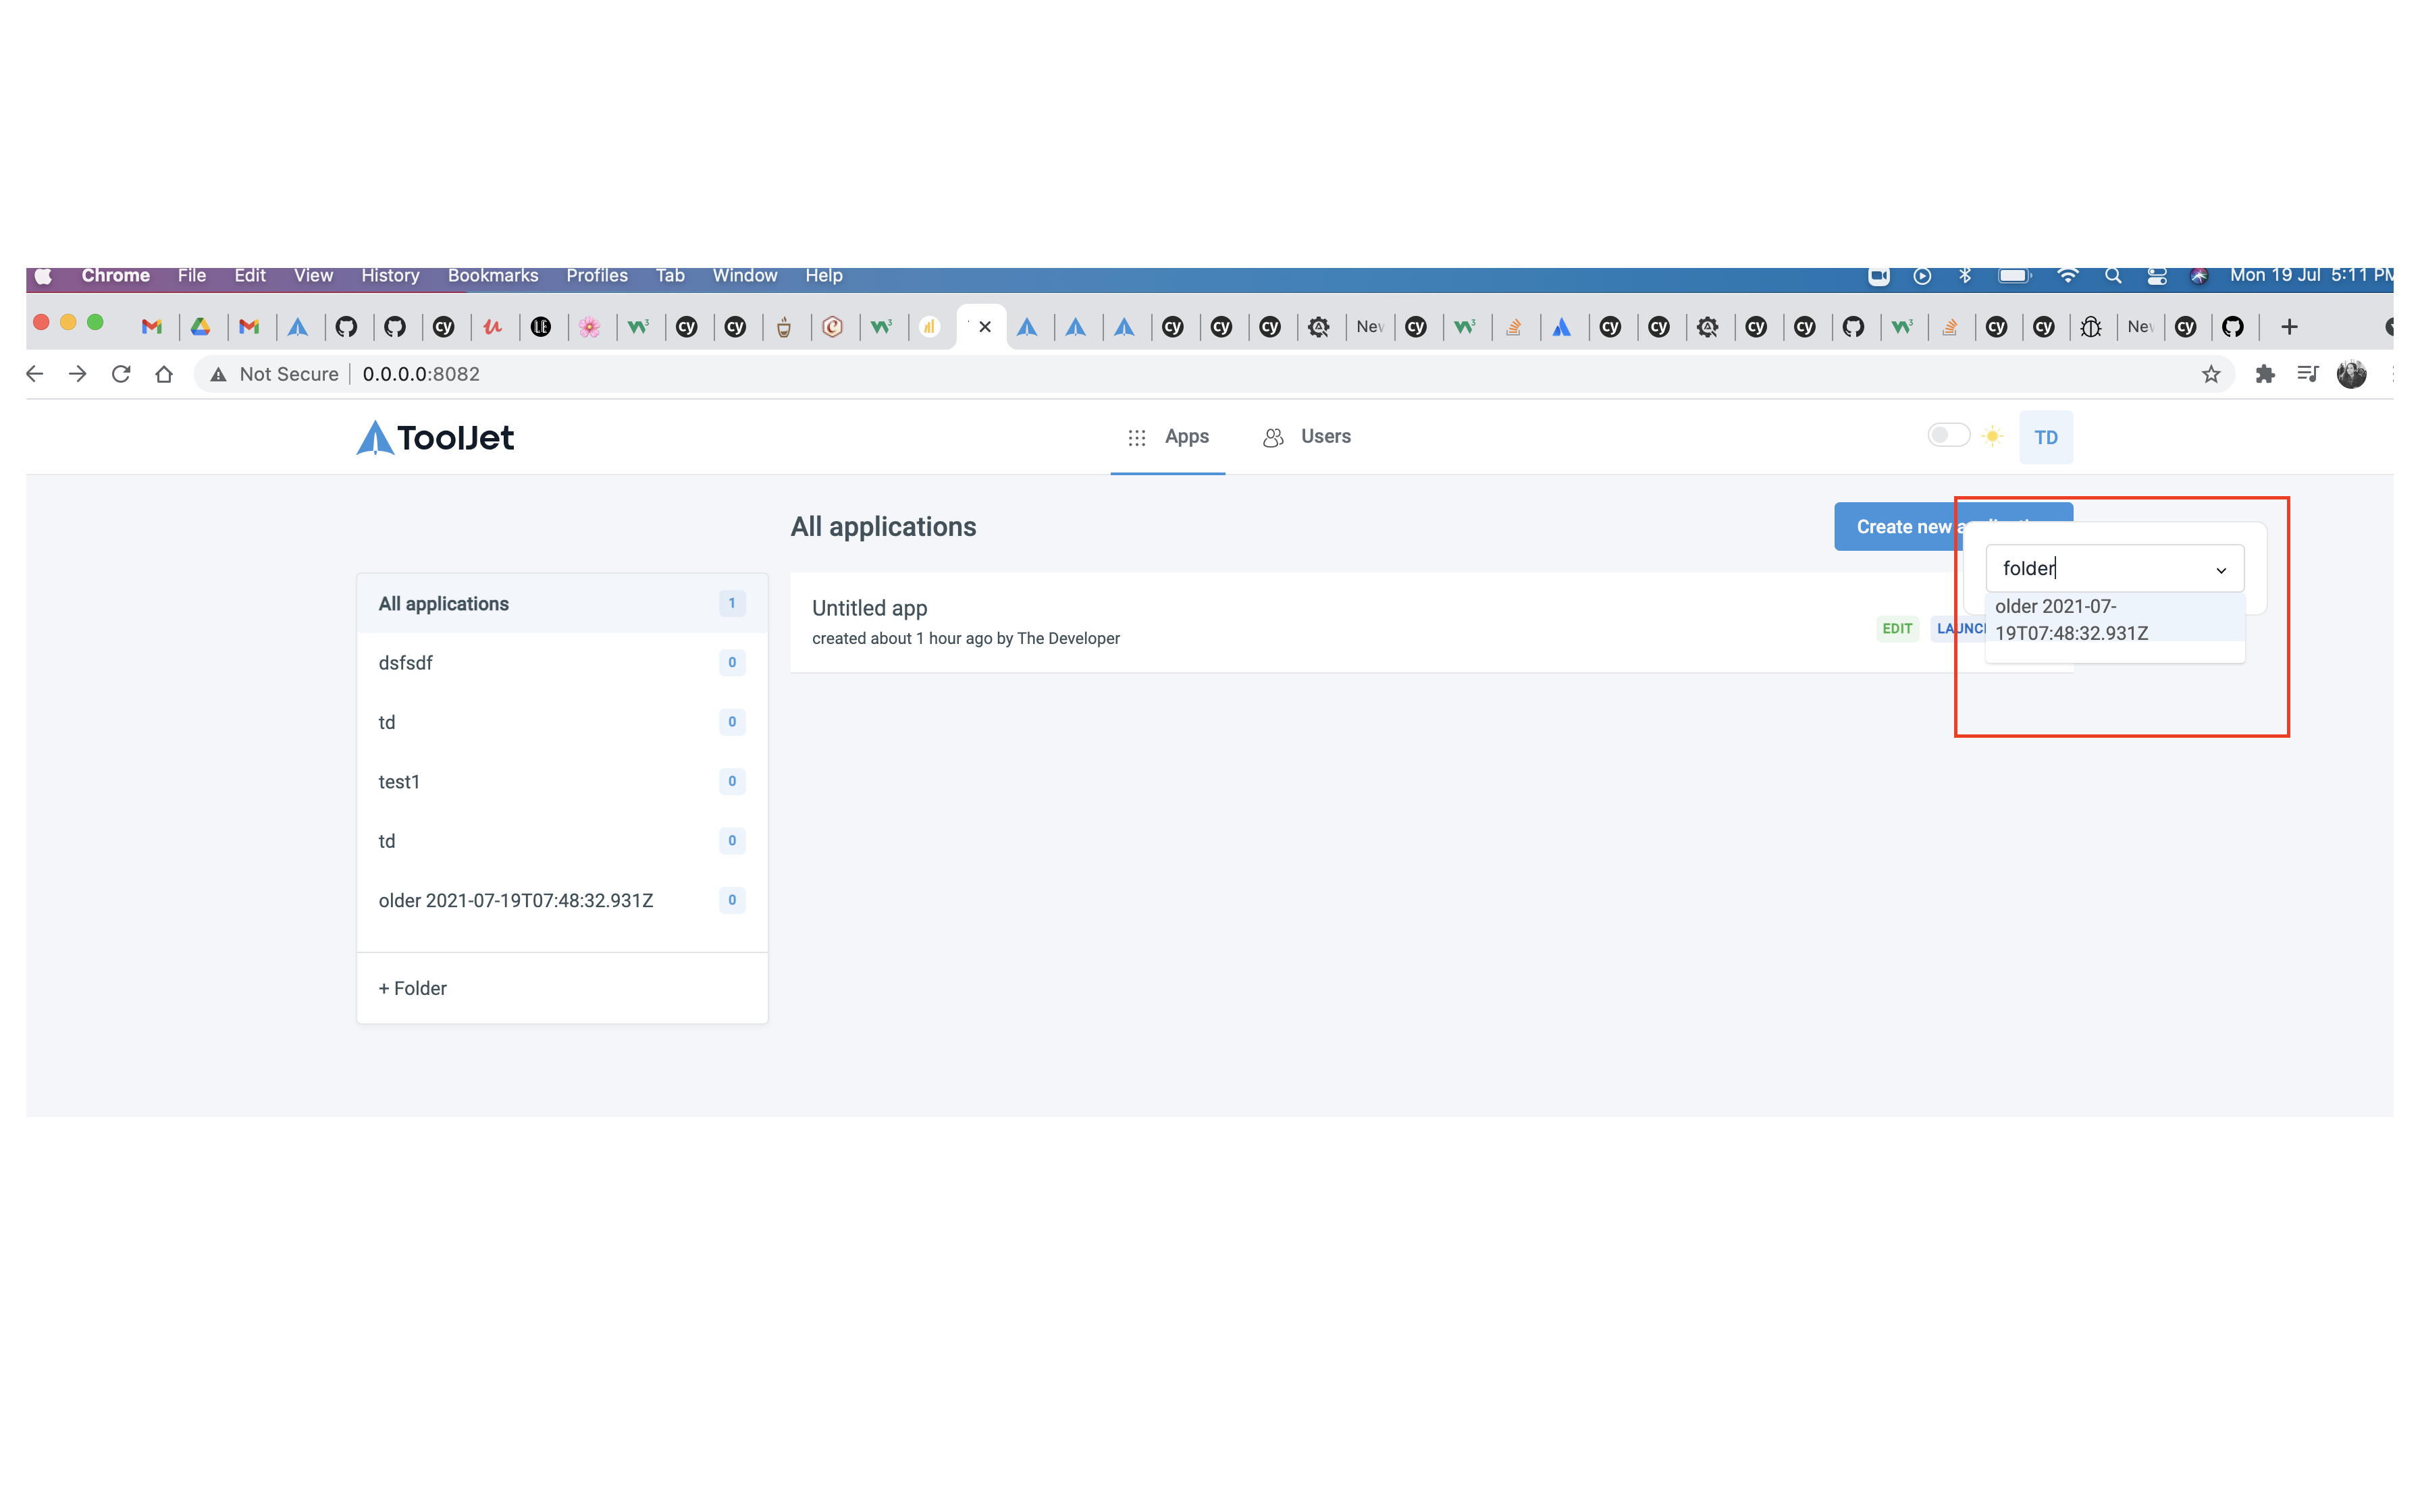Click the Chrome extensions puzzle icon
This screenshot has height=1512, width=2420.
pyautogui.click(x=2265, y=373)
